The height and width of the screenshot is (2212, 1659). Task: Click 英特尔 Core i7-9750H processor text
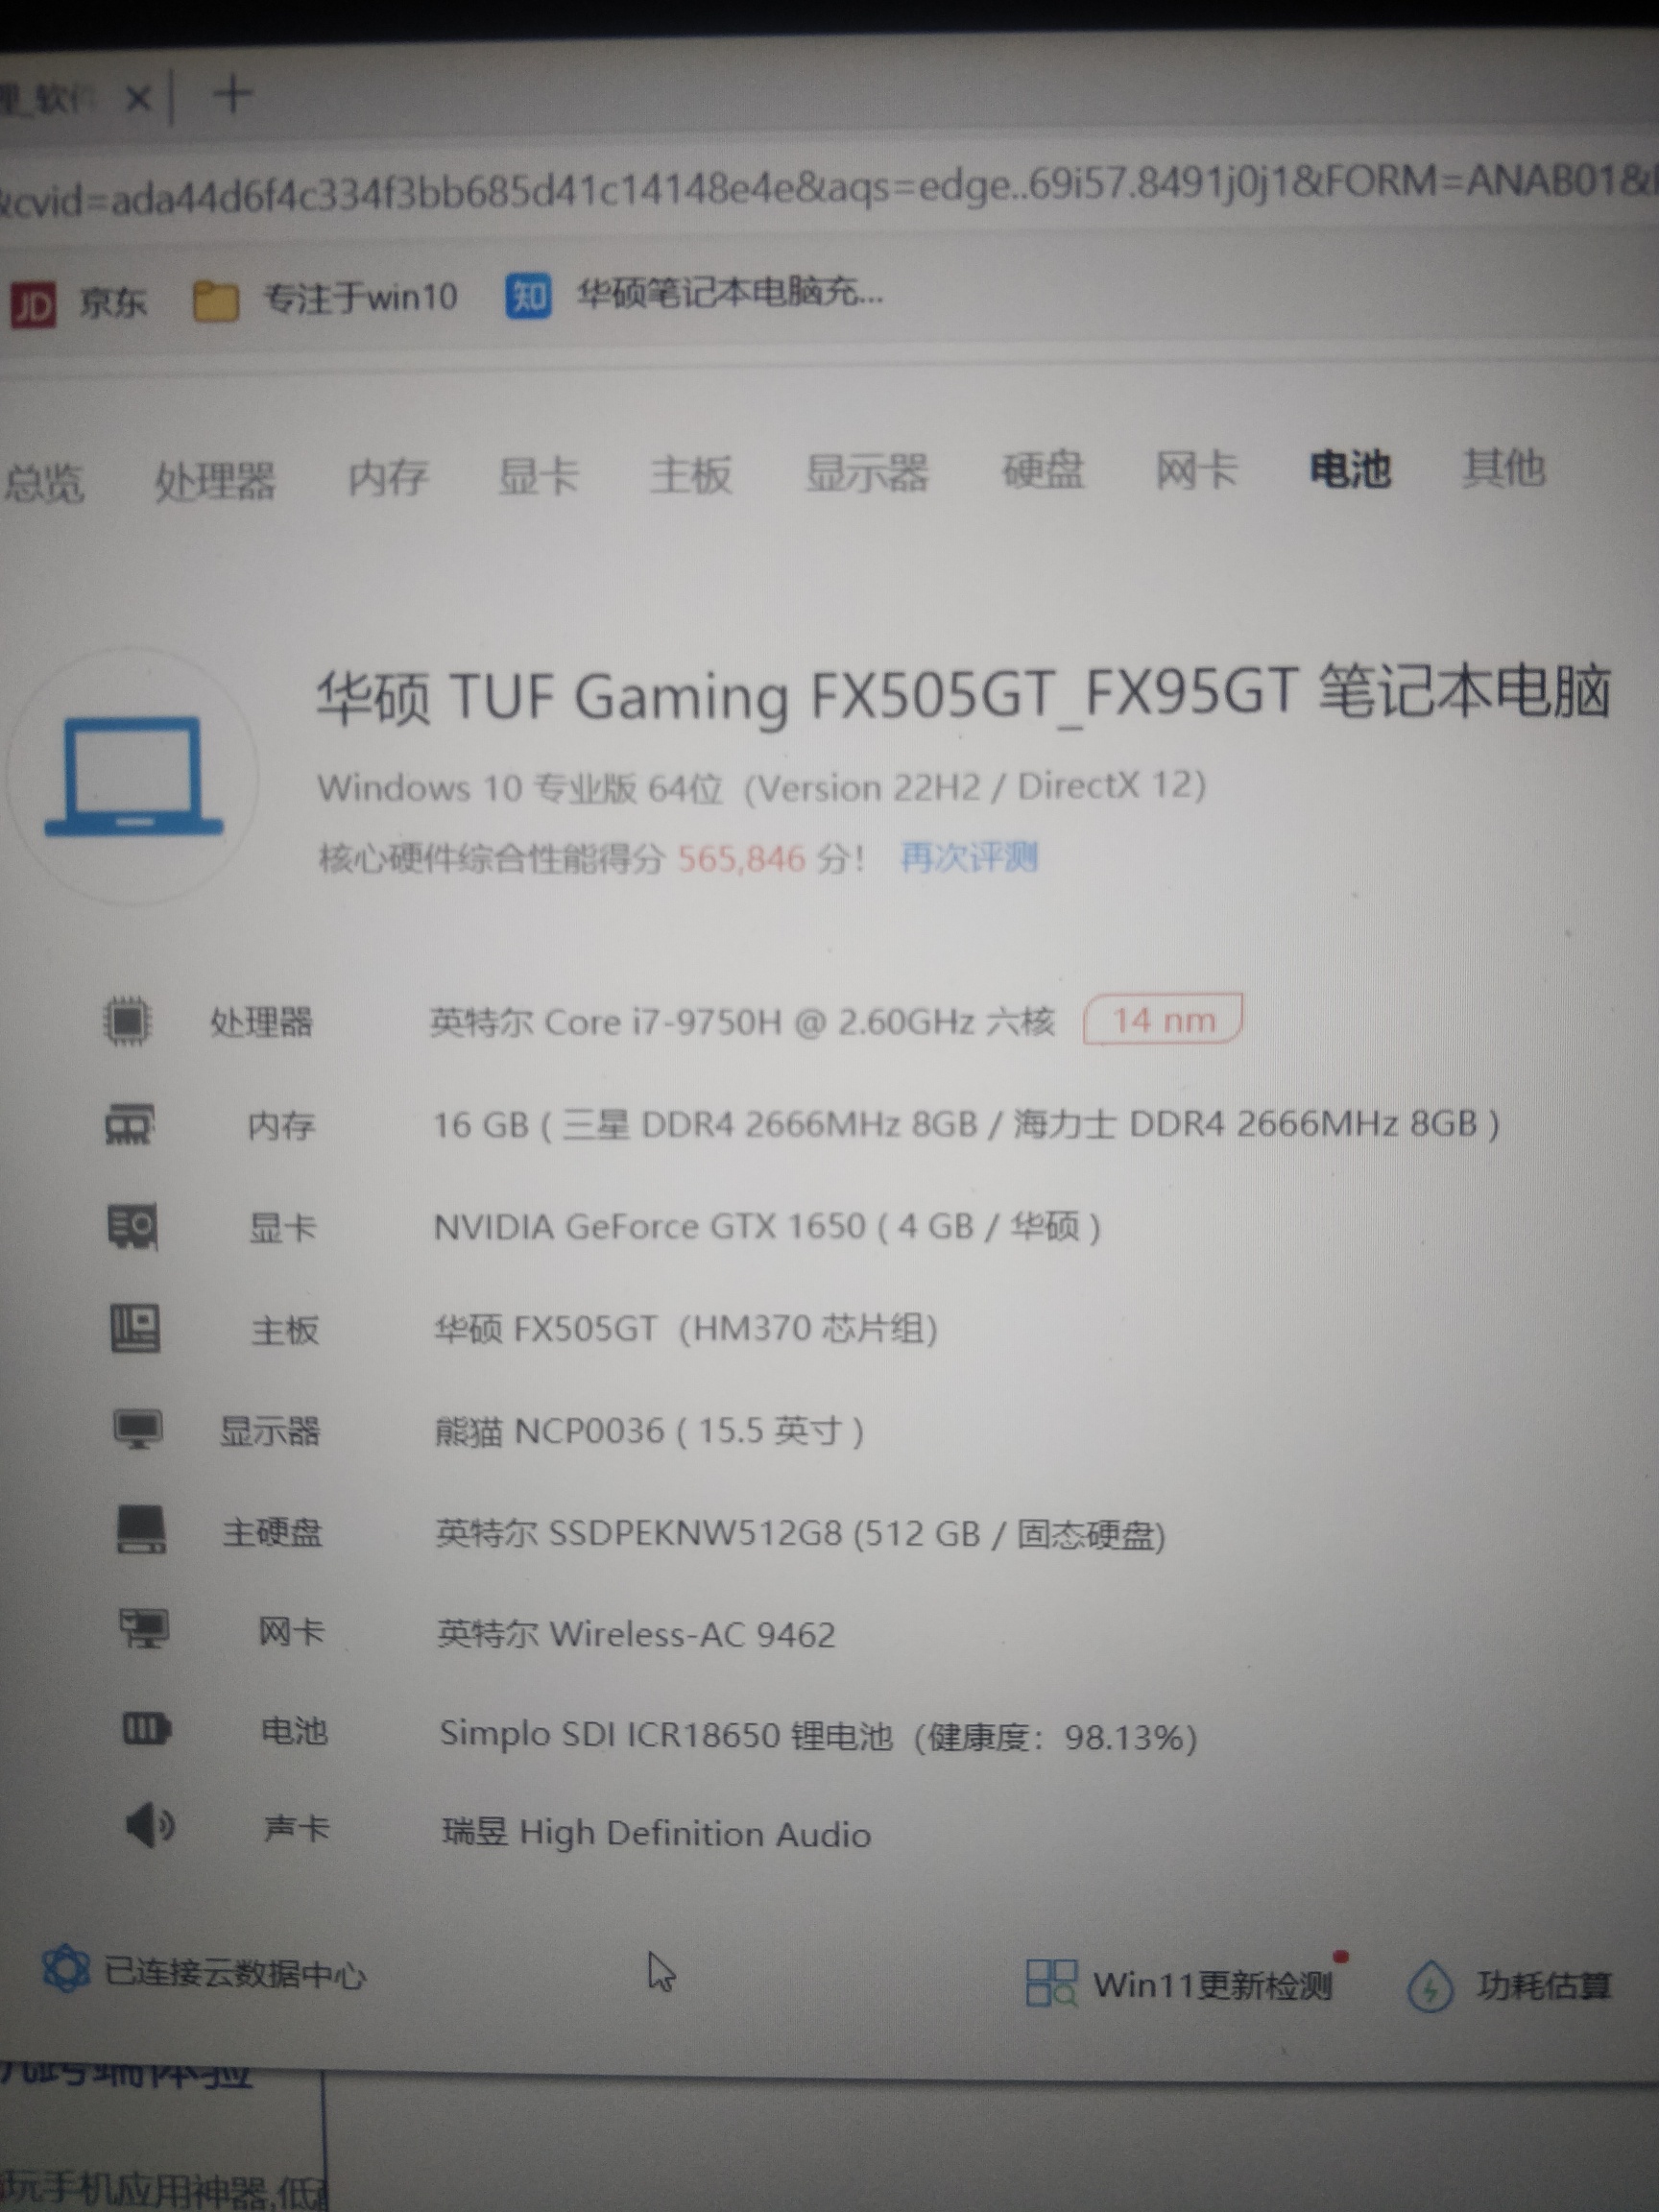tap(742, 1022)
